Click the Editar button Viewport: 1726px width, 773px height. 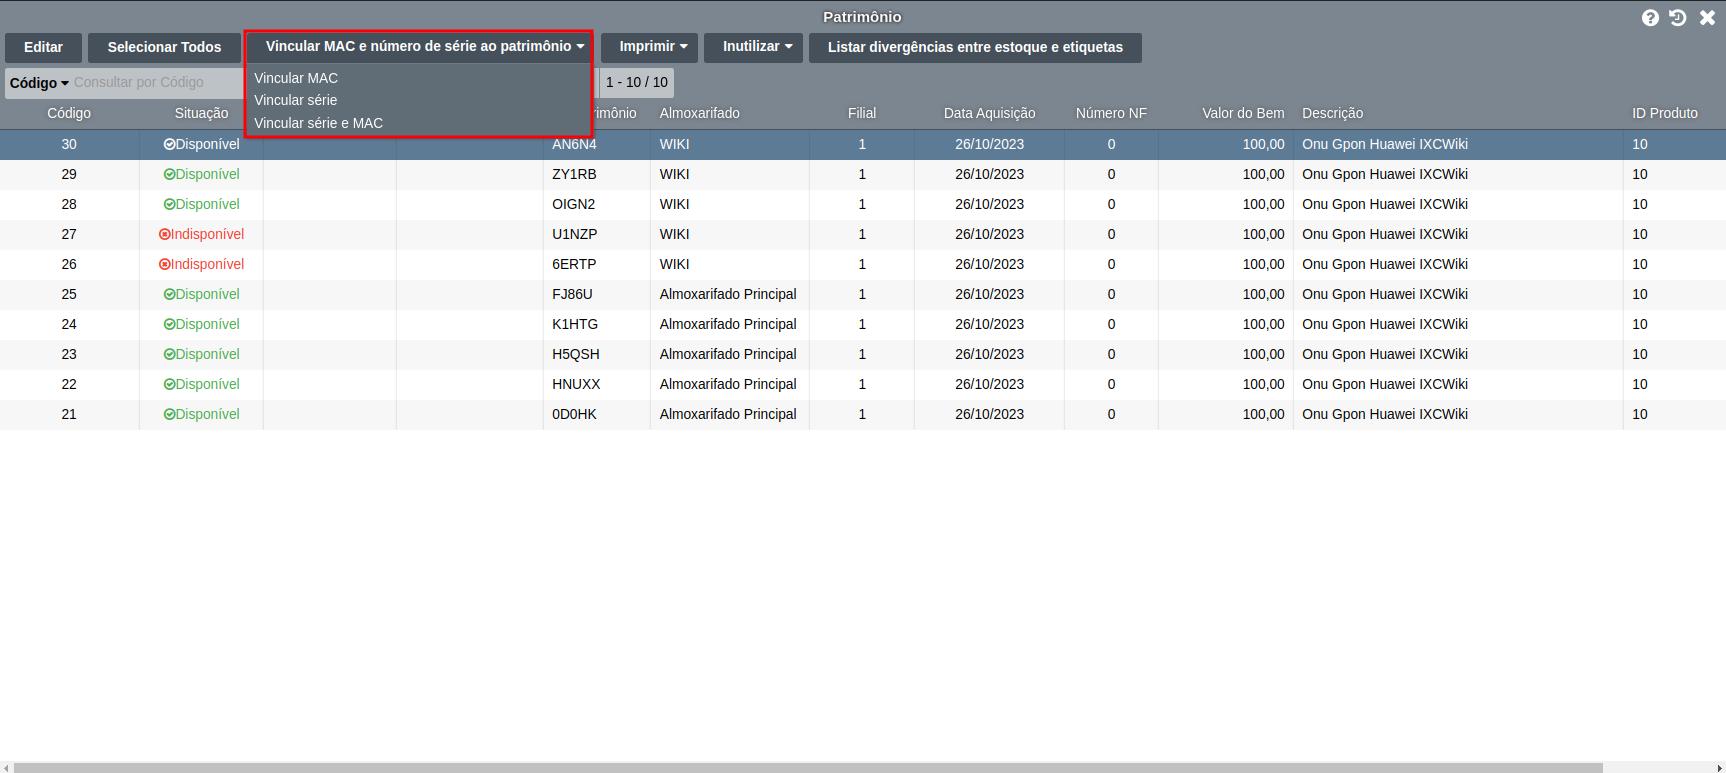click(43, 47)
